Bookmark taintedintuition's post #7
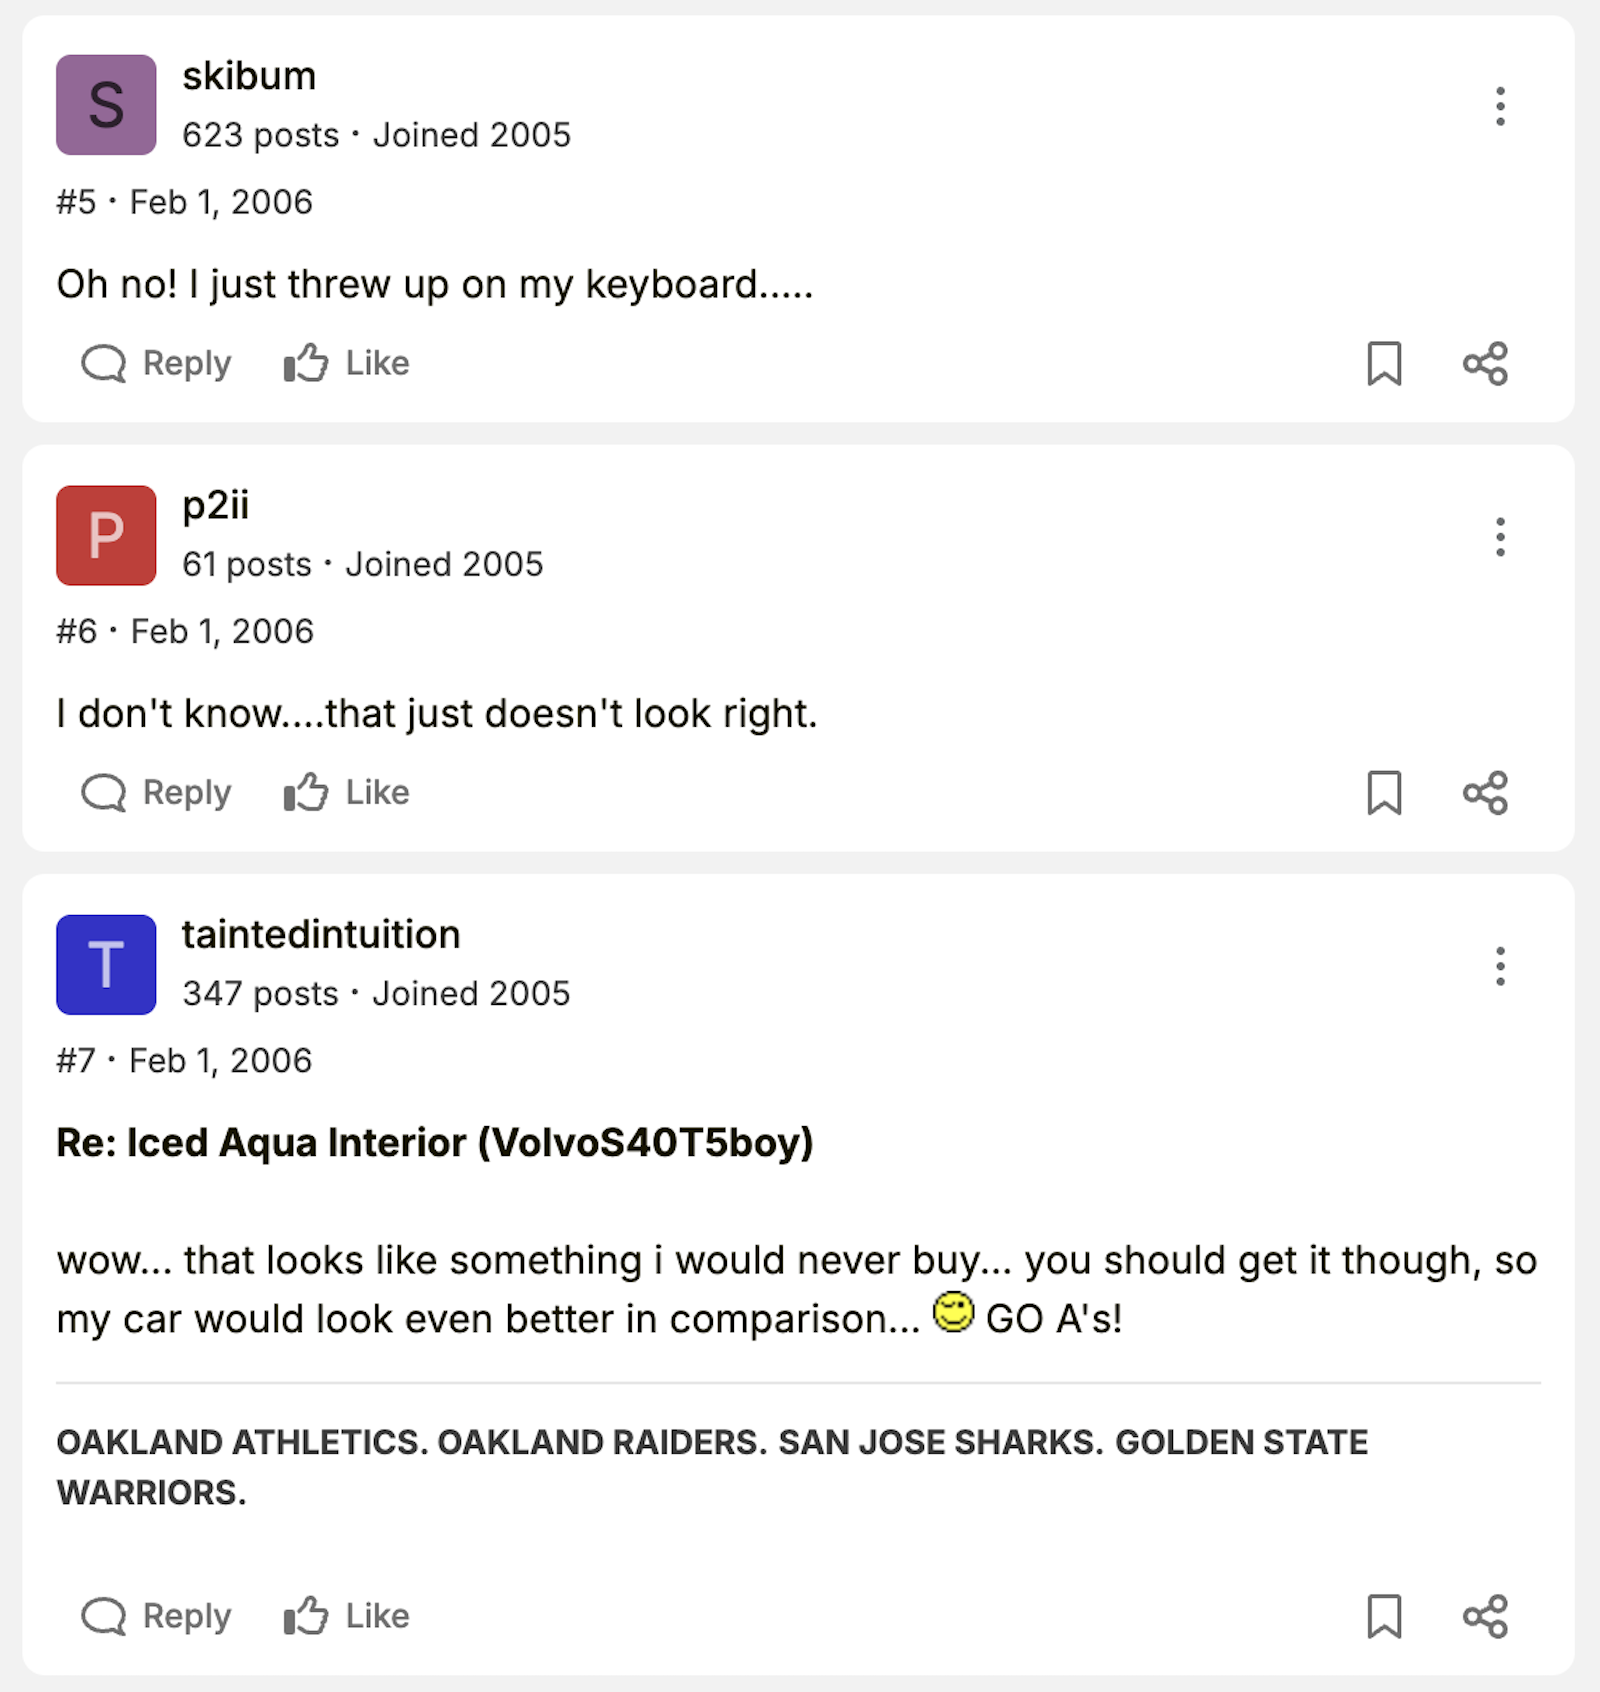The image size is (1600, 1692). point(1384,1616)
